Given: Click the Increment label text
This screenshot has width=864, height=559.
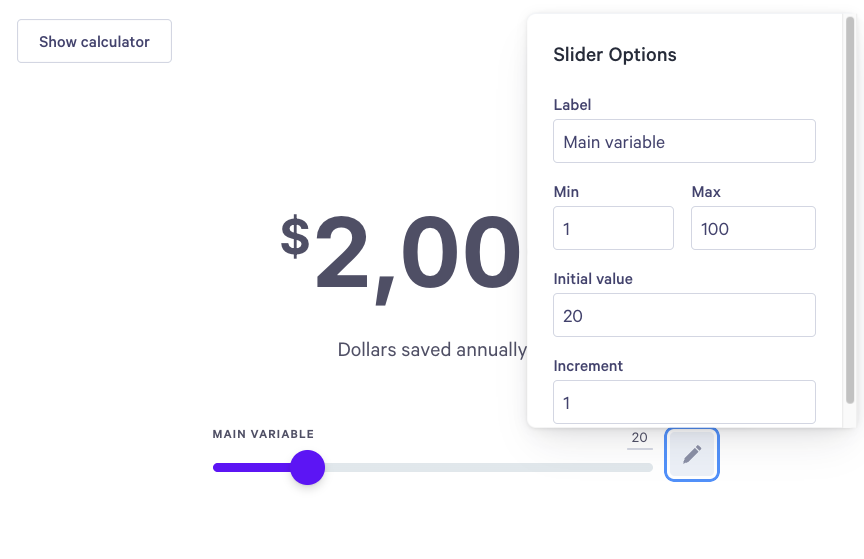Looking at the screenshot, I should coord(588,366).
